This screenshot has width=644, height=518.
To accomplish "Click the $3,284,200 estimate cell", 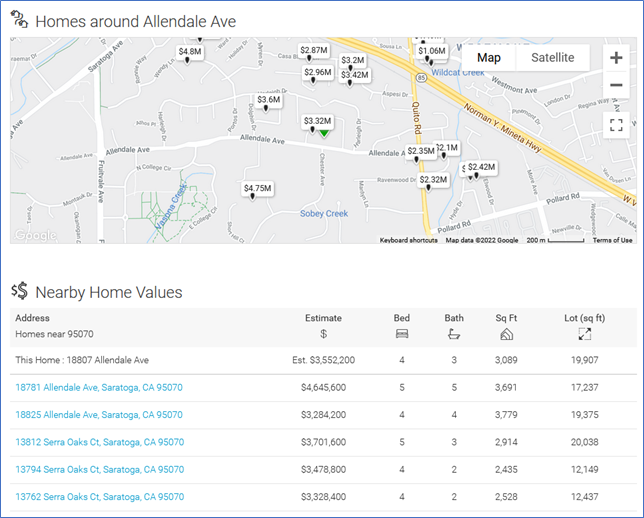I will [323, 415].
